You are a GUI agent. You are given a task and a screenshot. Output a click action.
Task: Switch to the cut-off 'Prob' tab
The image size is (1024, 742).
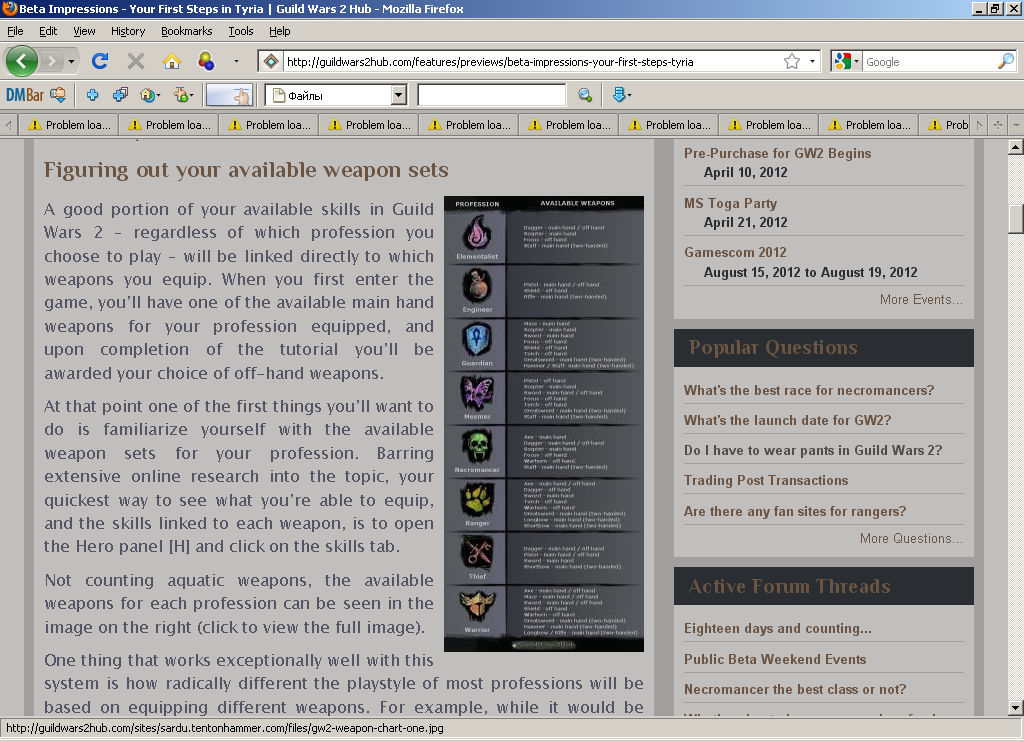(x=946, y=125)
